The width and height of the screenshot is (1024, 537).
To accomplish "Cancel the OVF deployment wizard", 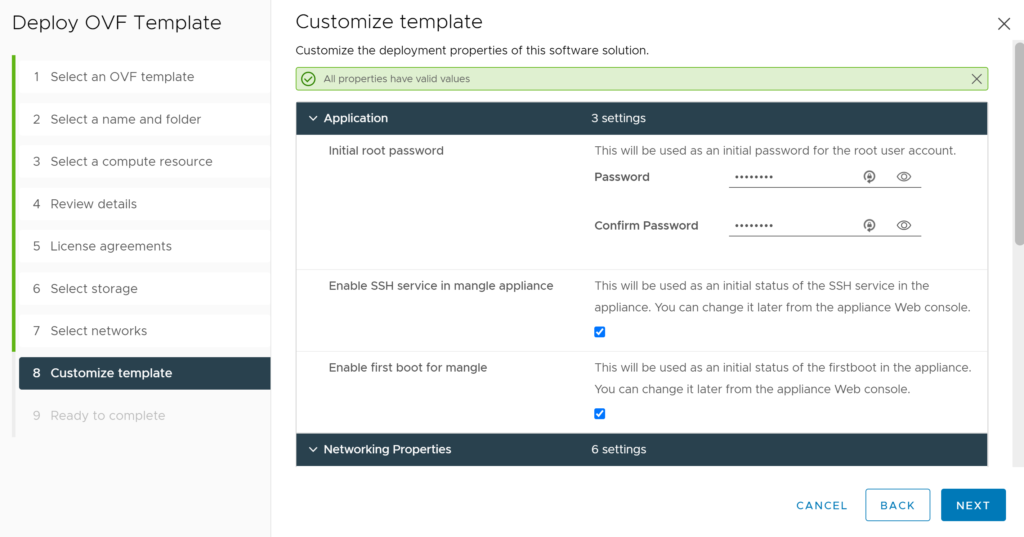I will pos(822,505).
